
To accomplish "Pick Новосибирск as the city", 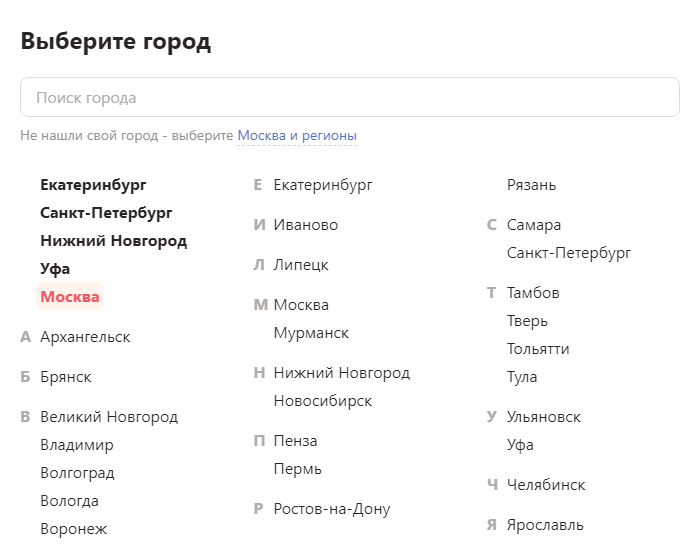I will click(323, 401).
